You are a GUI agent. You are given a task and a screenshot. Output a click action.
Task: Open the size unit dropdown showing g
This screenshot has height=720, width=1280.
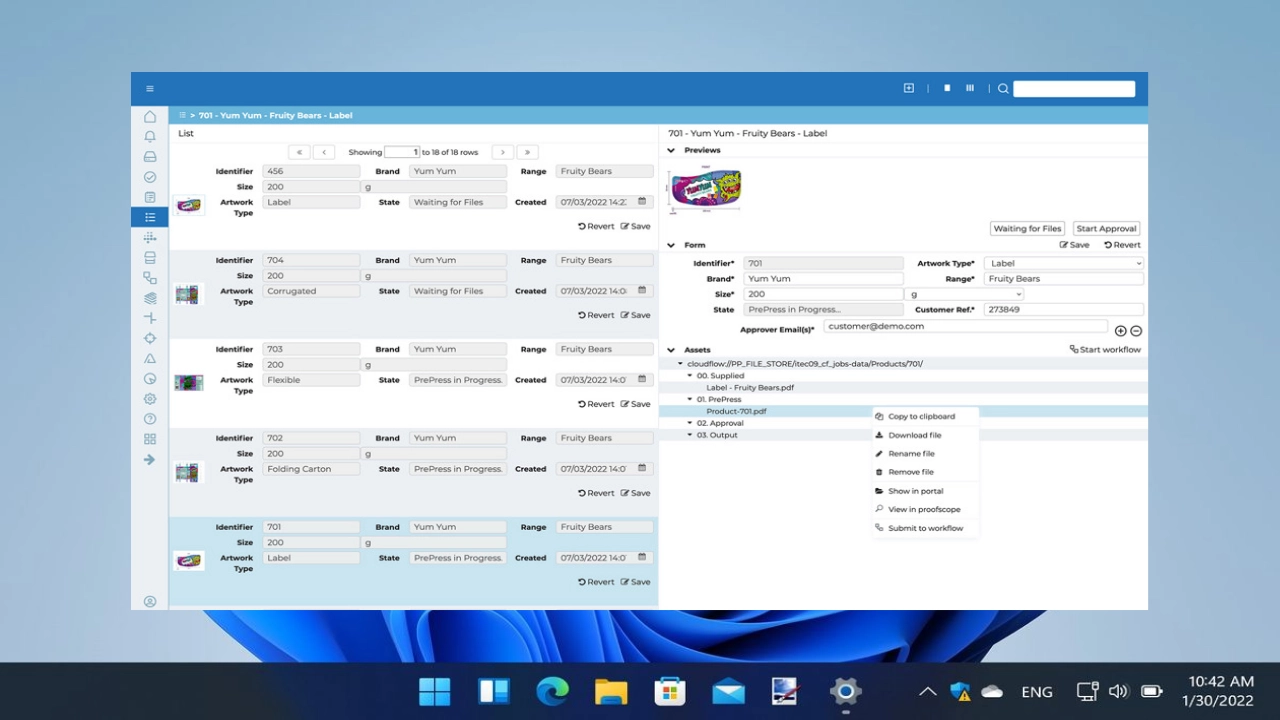965,294
